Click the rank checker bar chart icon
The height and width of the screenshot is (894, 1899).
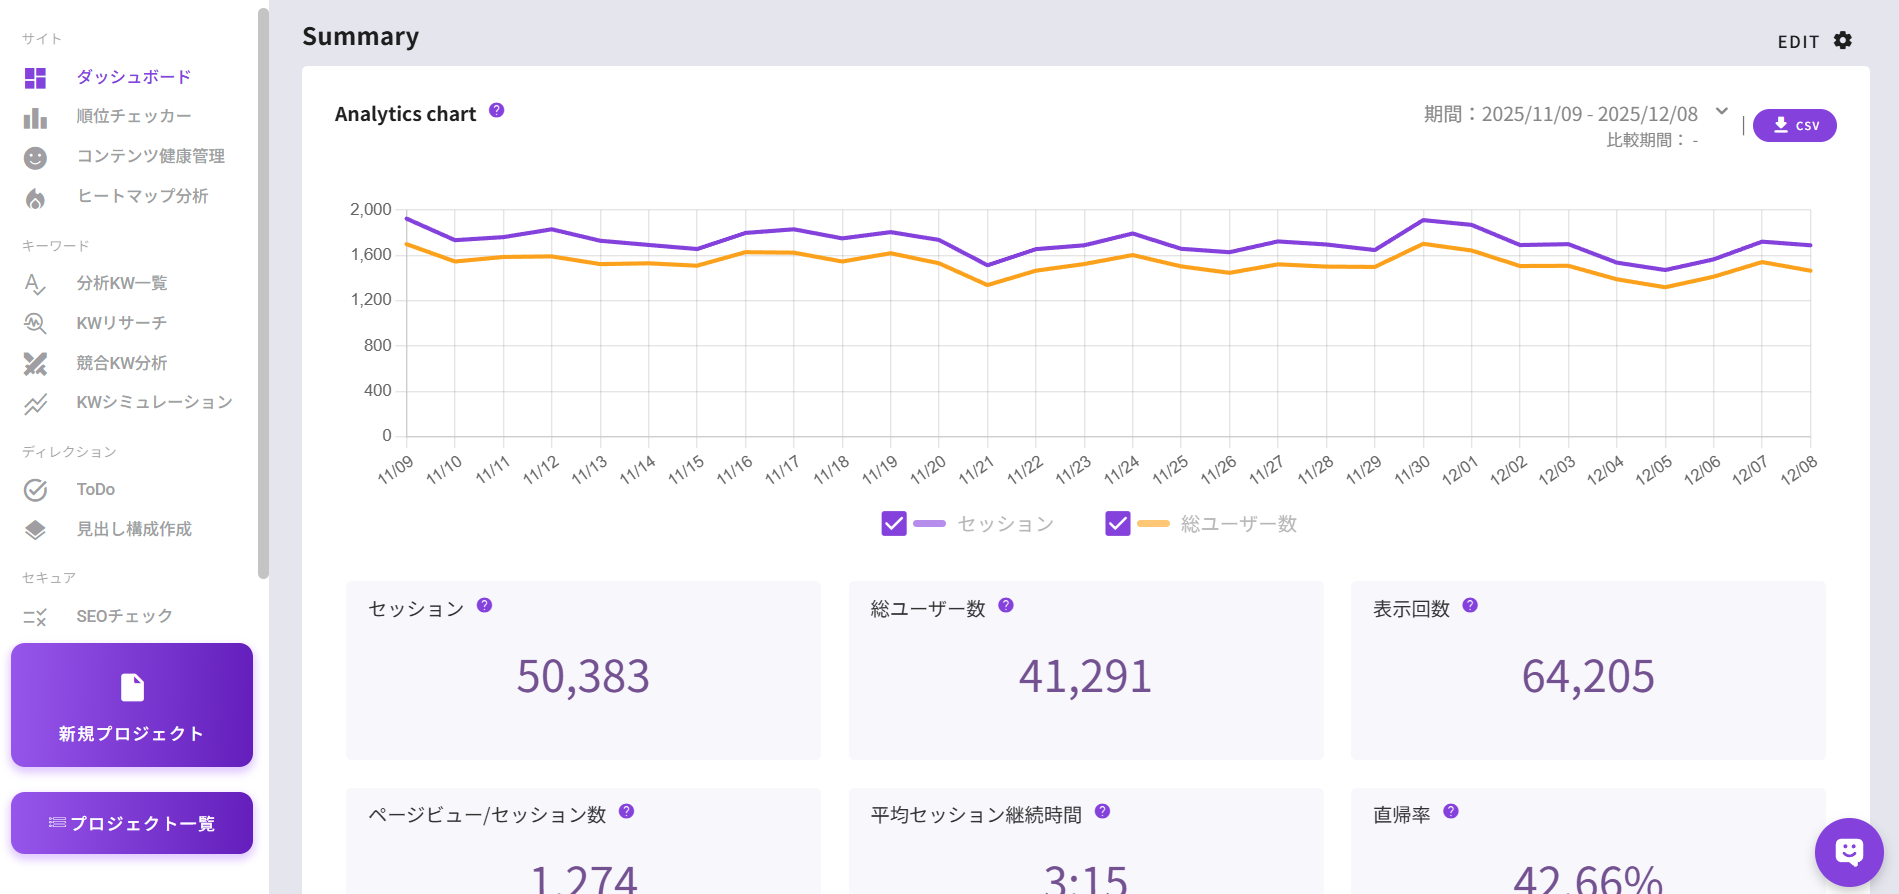(x=35, y=118)
